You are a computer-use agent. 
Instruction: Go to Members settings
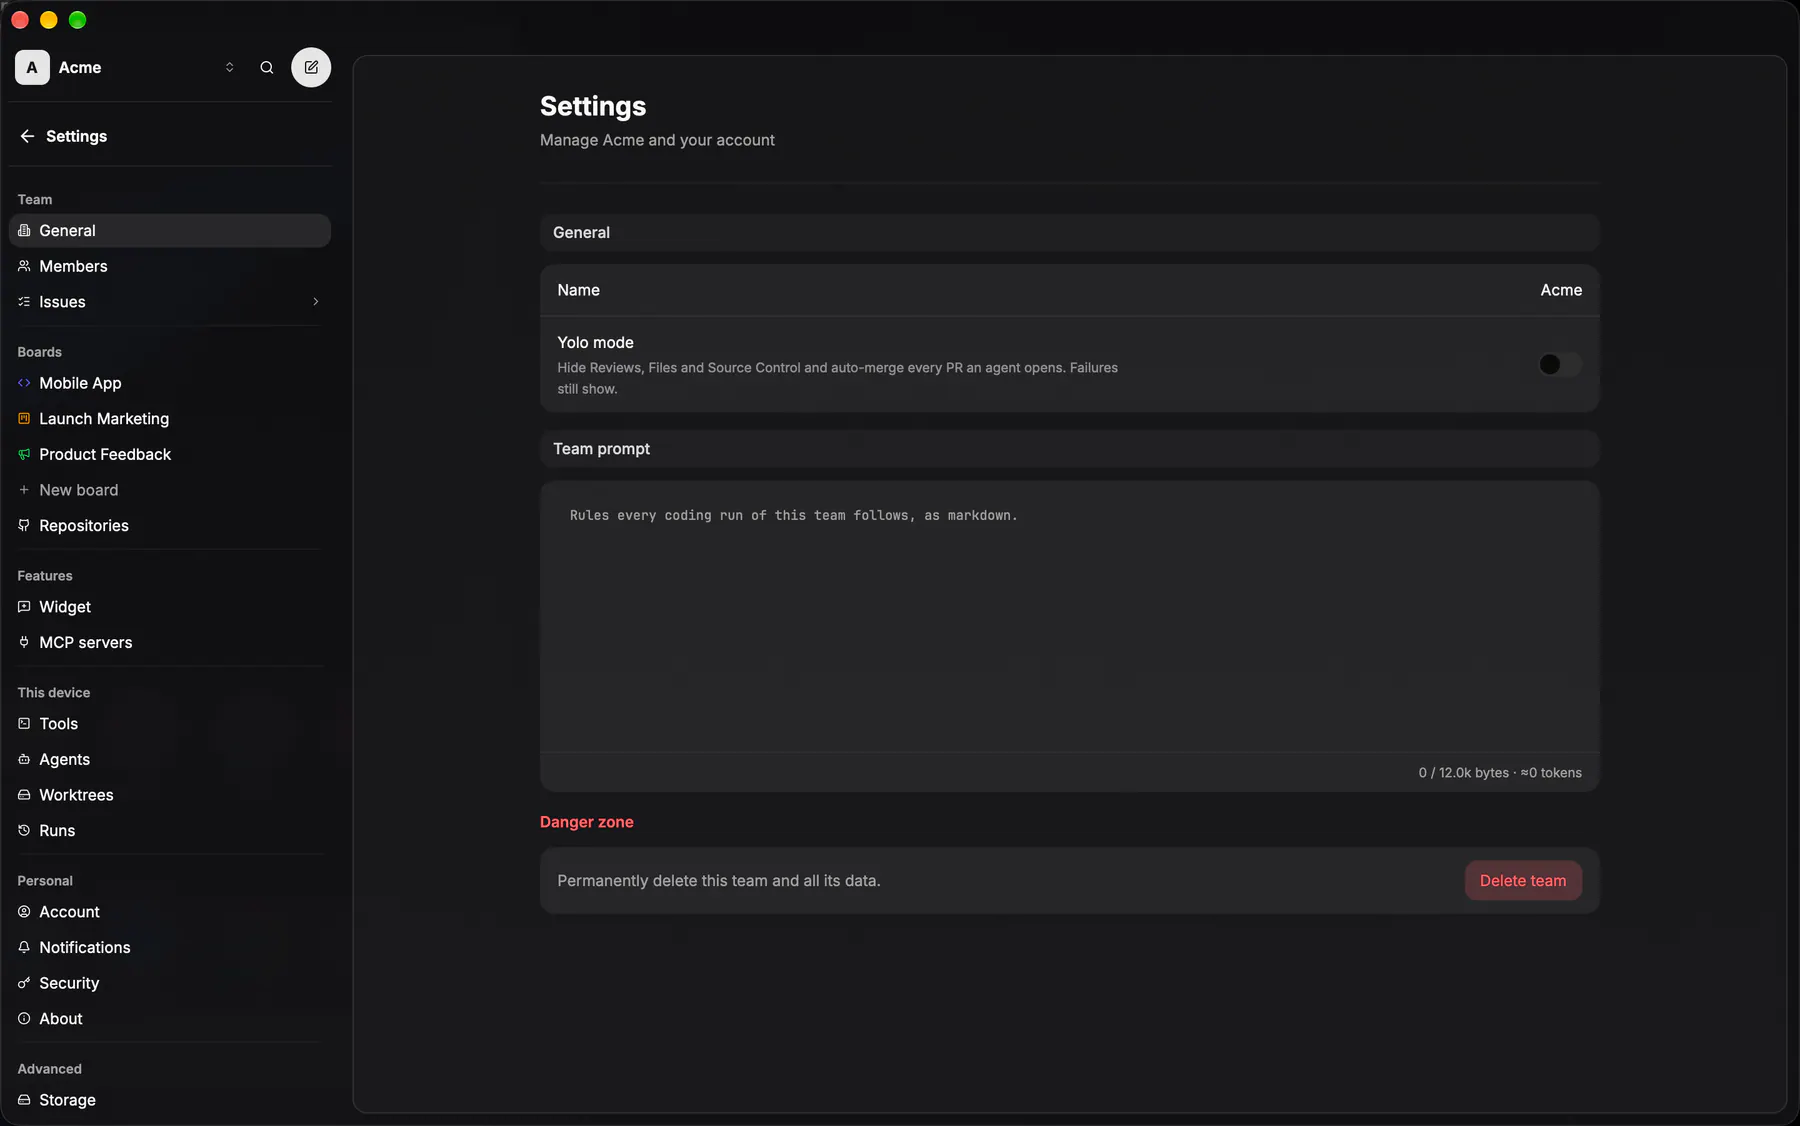[170, 266]
